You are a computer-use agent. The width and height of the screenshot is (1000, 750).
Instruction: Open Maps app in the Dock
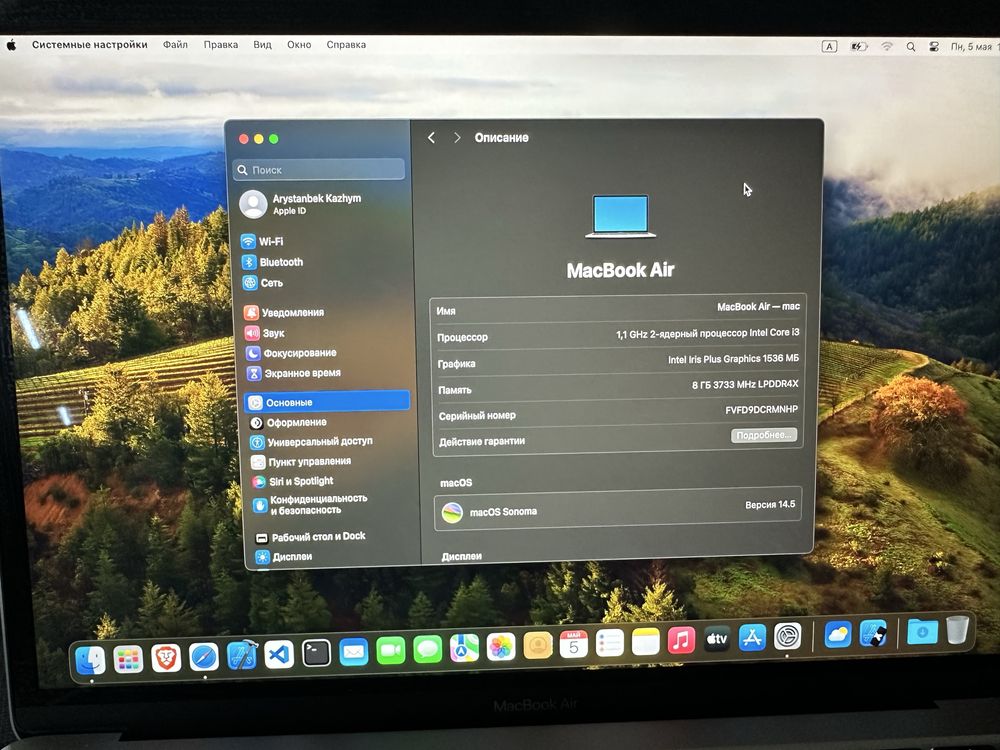464,649
